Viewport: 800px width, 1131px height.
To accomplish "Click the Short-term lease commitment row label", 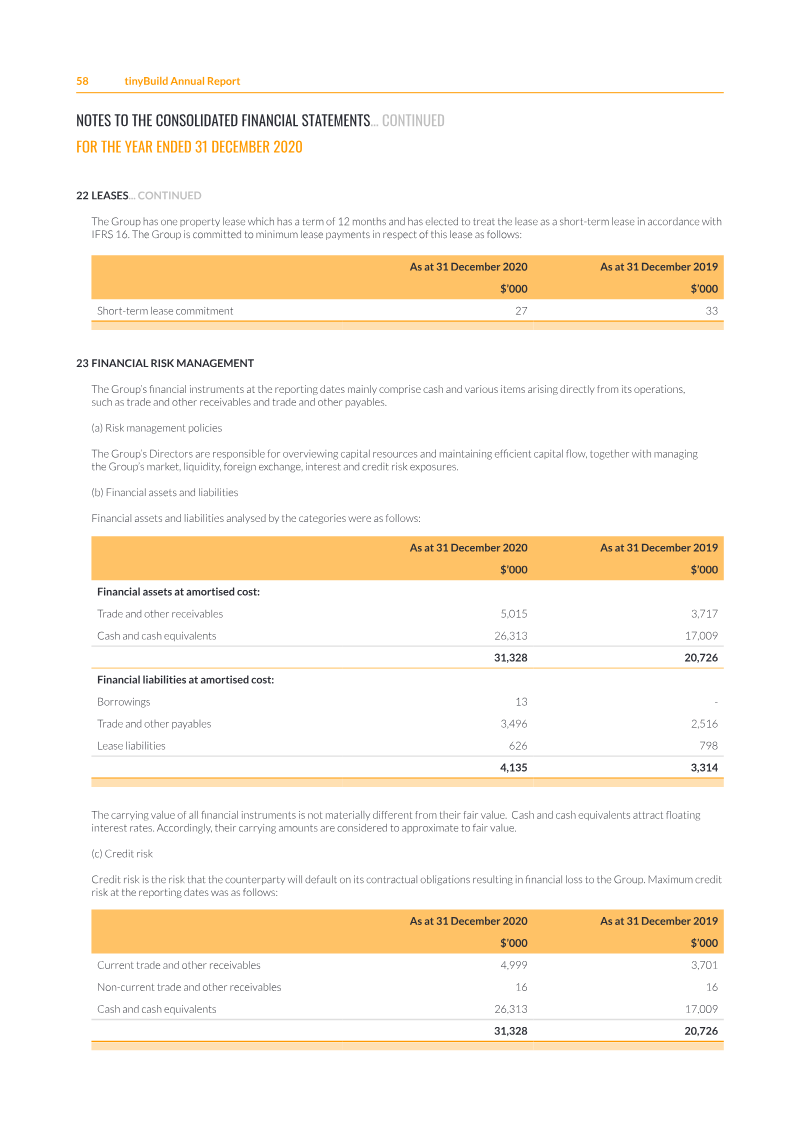I will 165,311.
